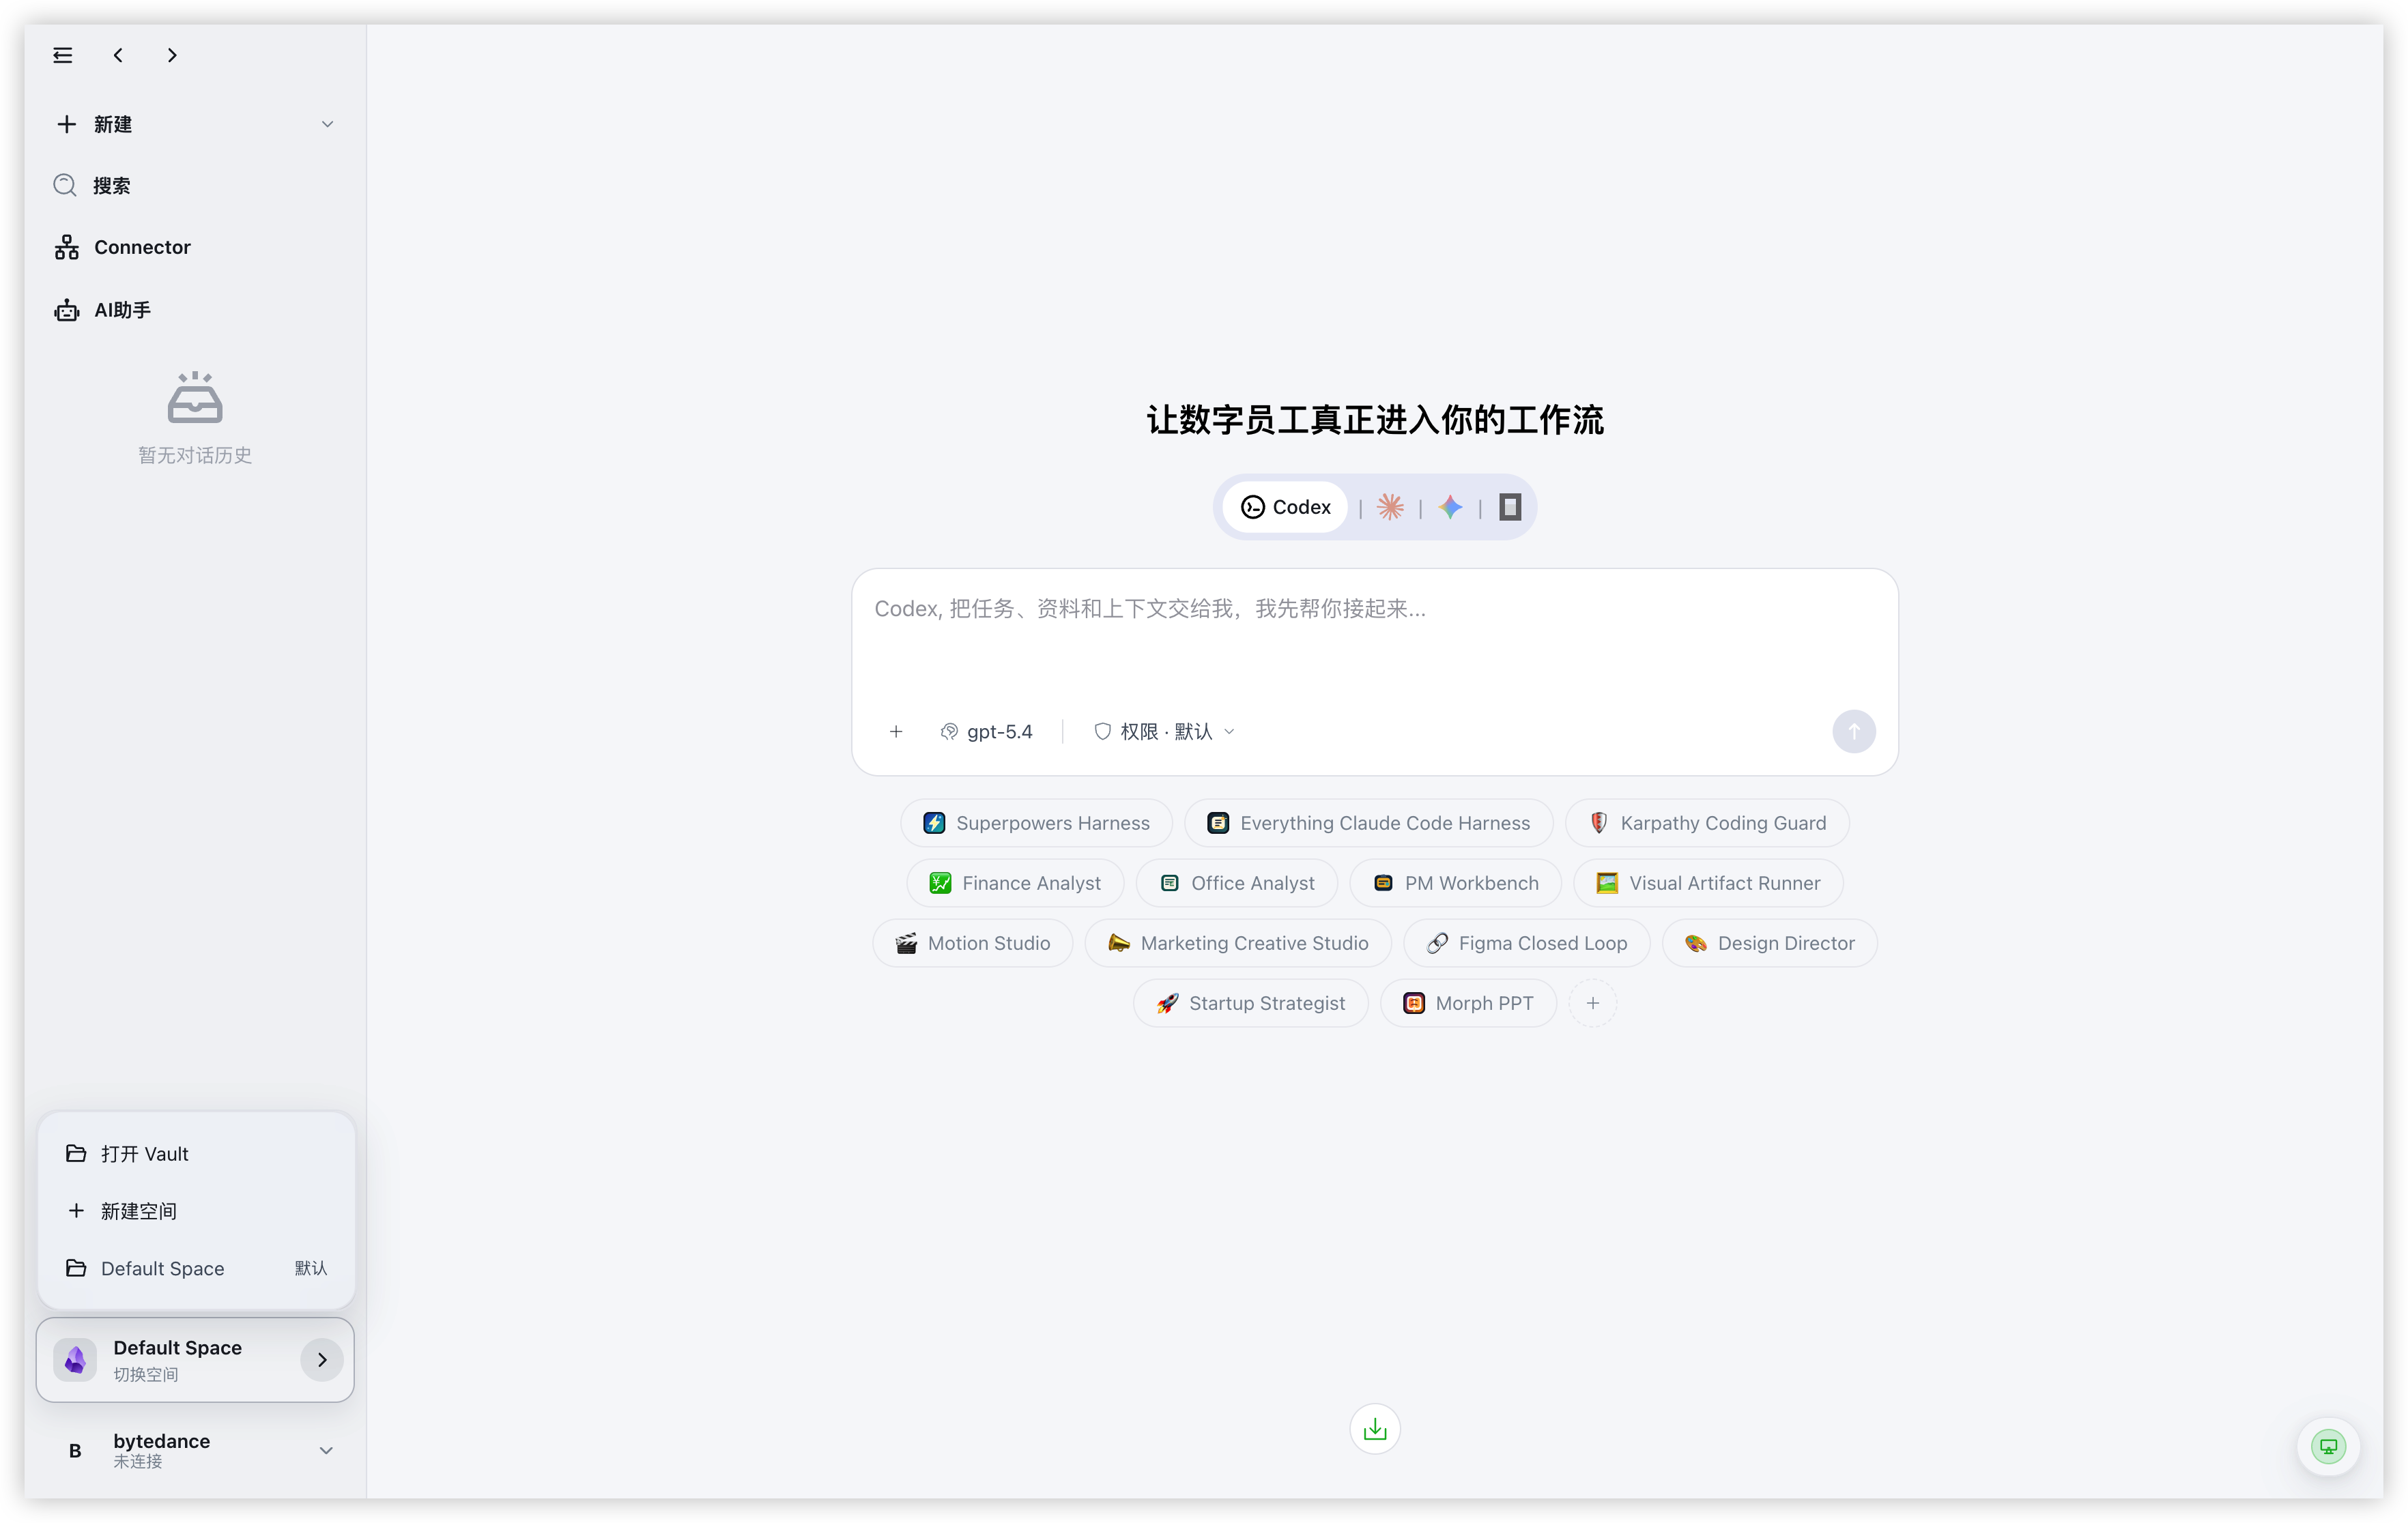Go forward with the right arrow
This screenshot has width=2408, height=1523.
172,55
